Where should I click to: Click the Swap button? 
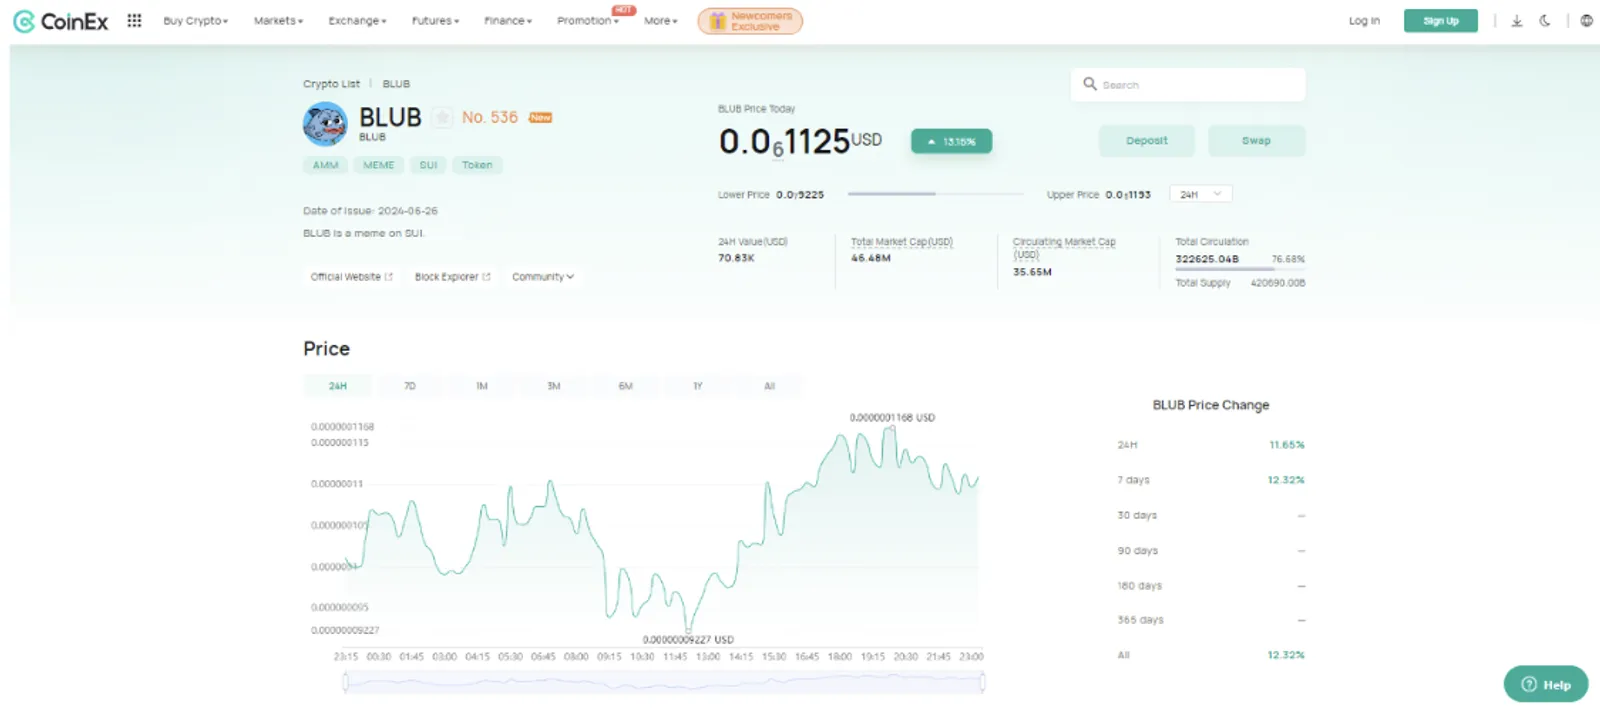point(1257,141)
